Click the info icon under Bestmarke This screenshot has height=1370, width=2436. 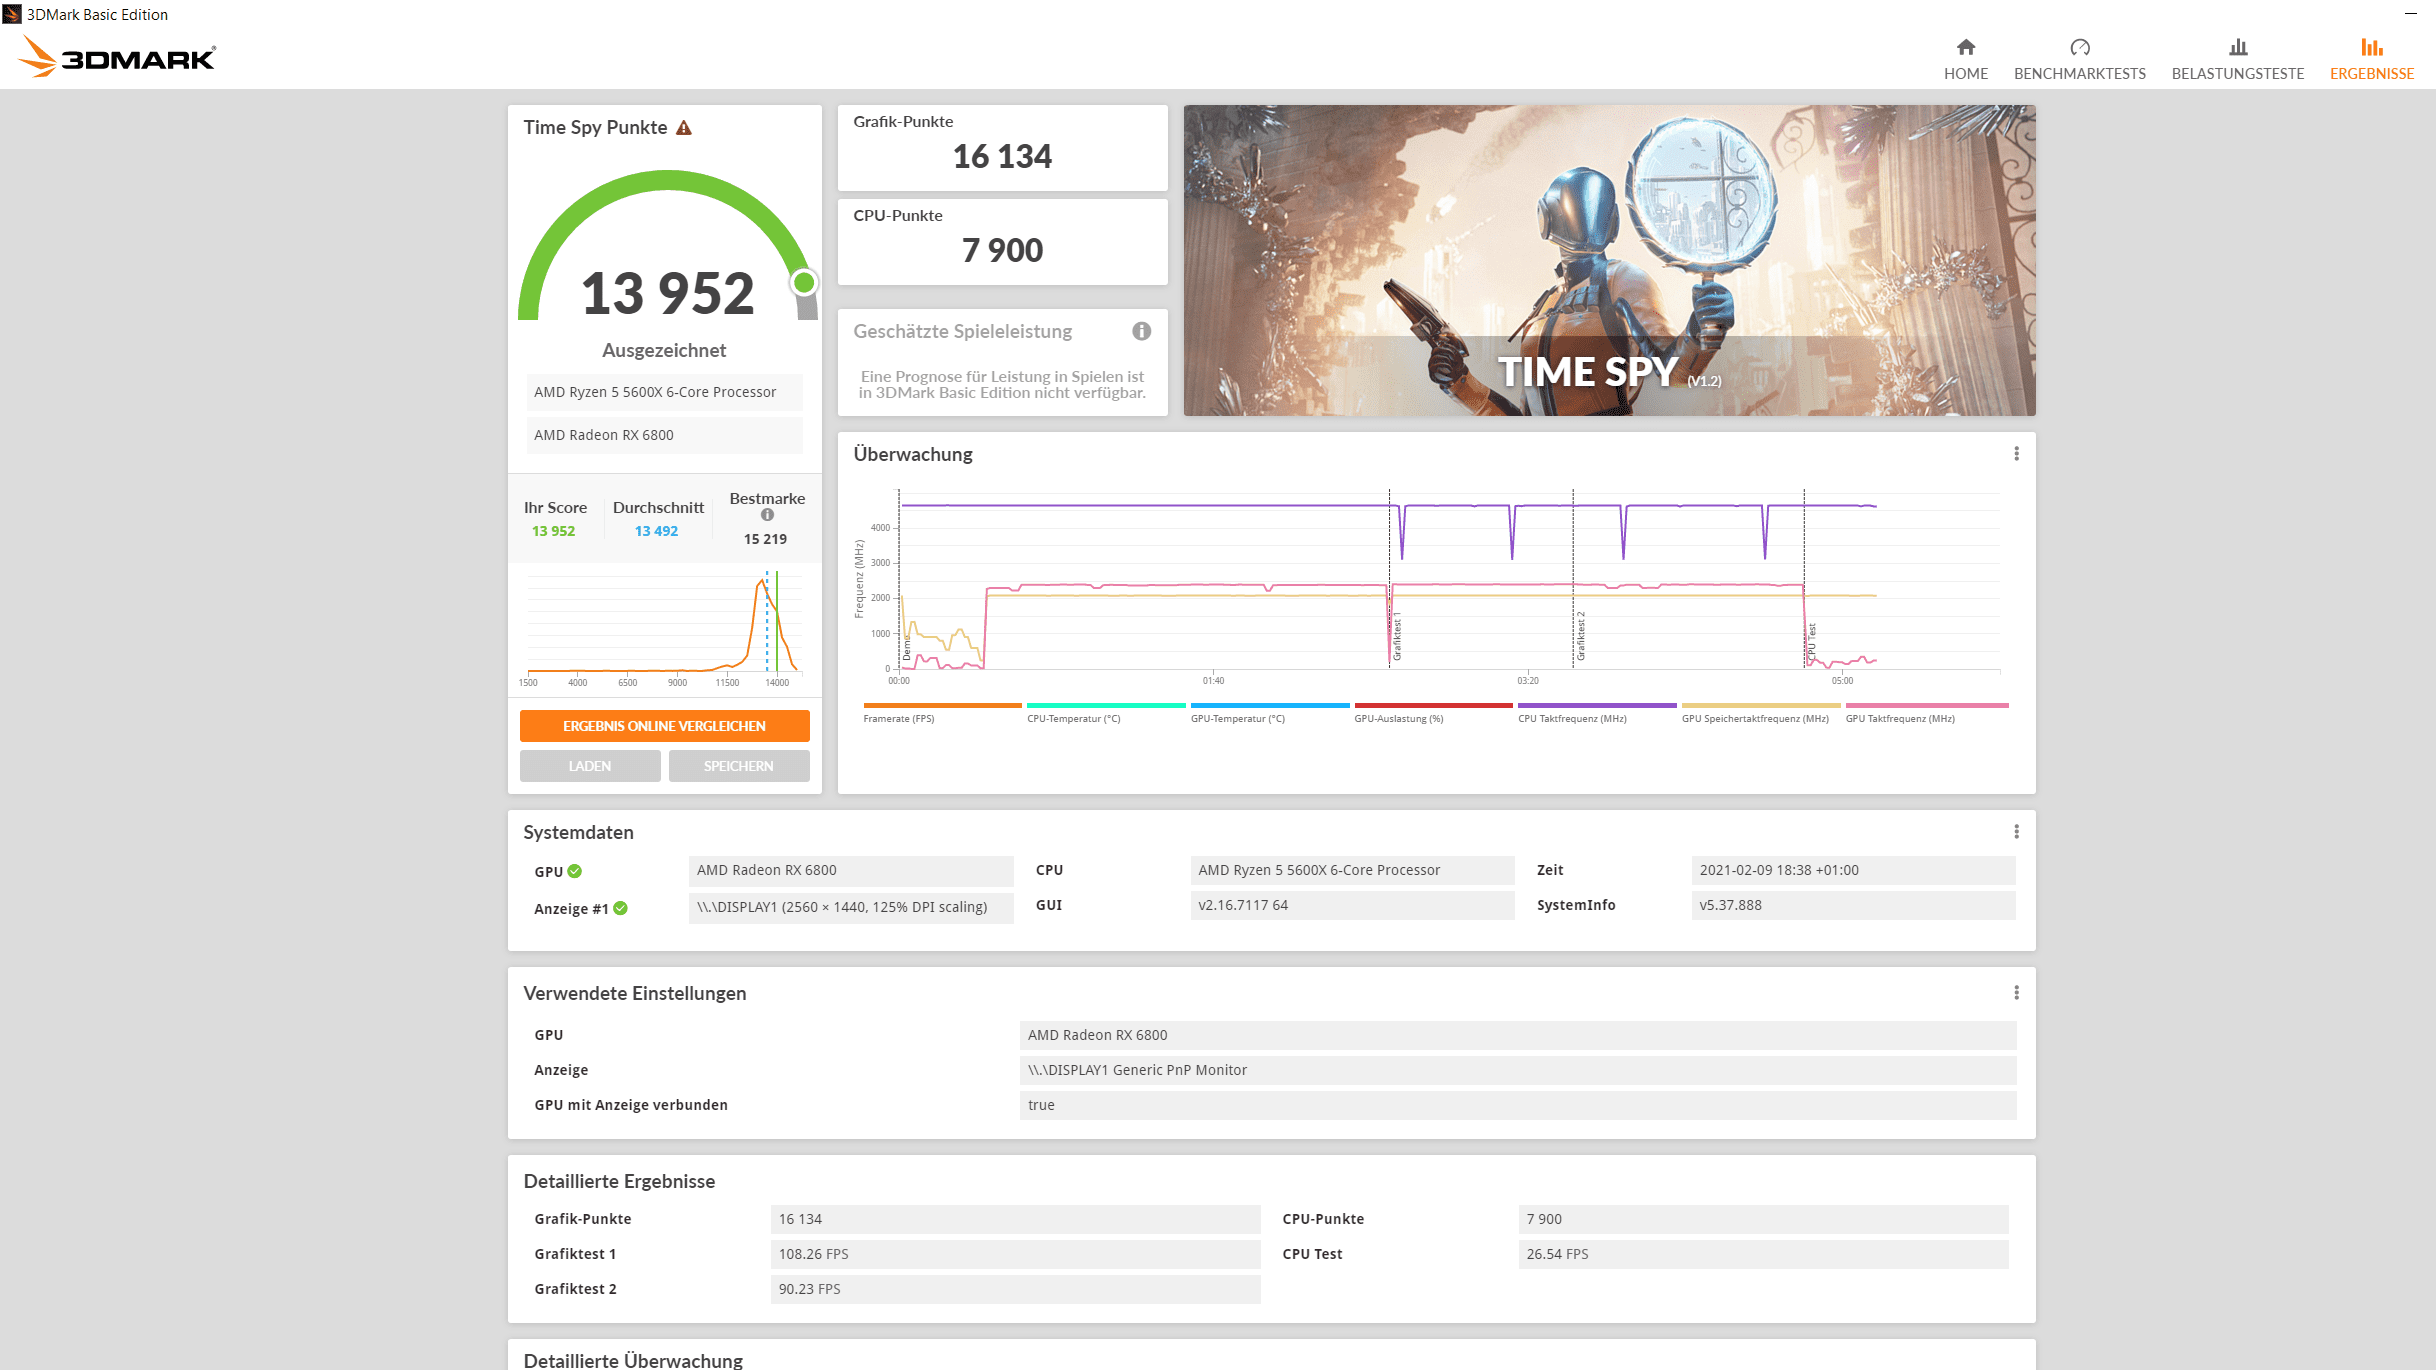[767, 515]
